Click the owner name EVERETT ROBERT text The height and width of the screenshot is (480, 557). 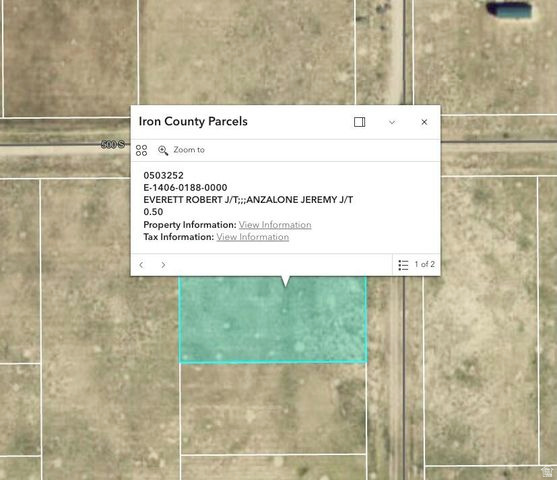pyautogui.click(x=183, y=200)
